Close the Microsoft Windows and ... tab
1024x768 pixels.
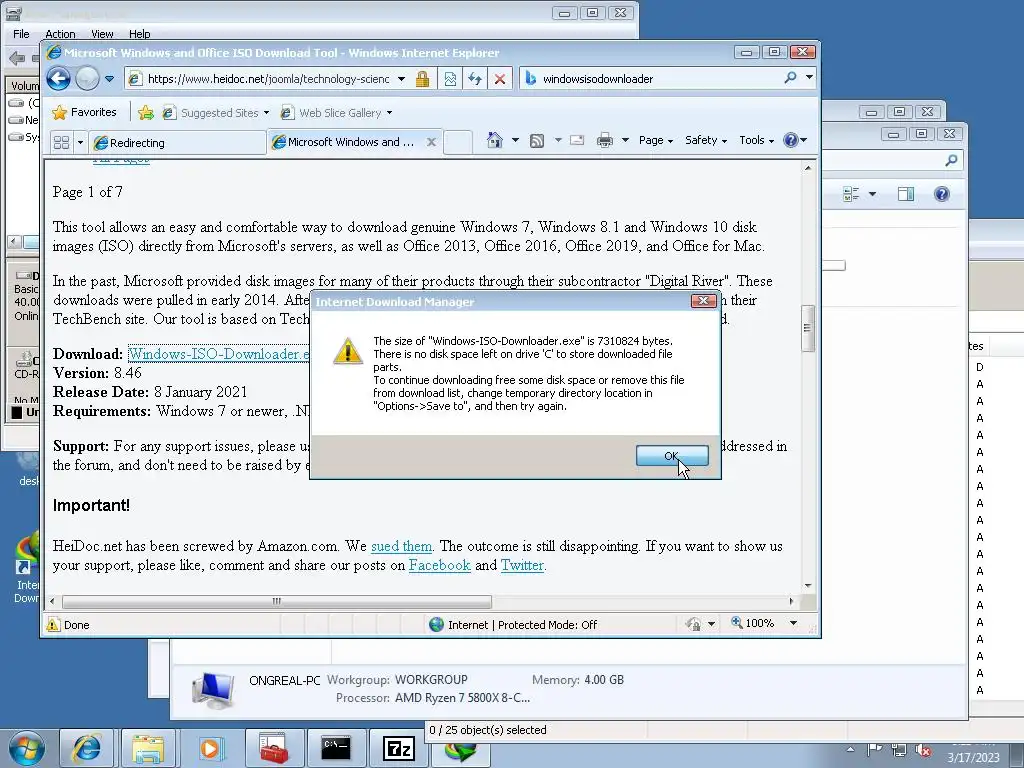coord(431,142)
